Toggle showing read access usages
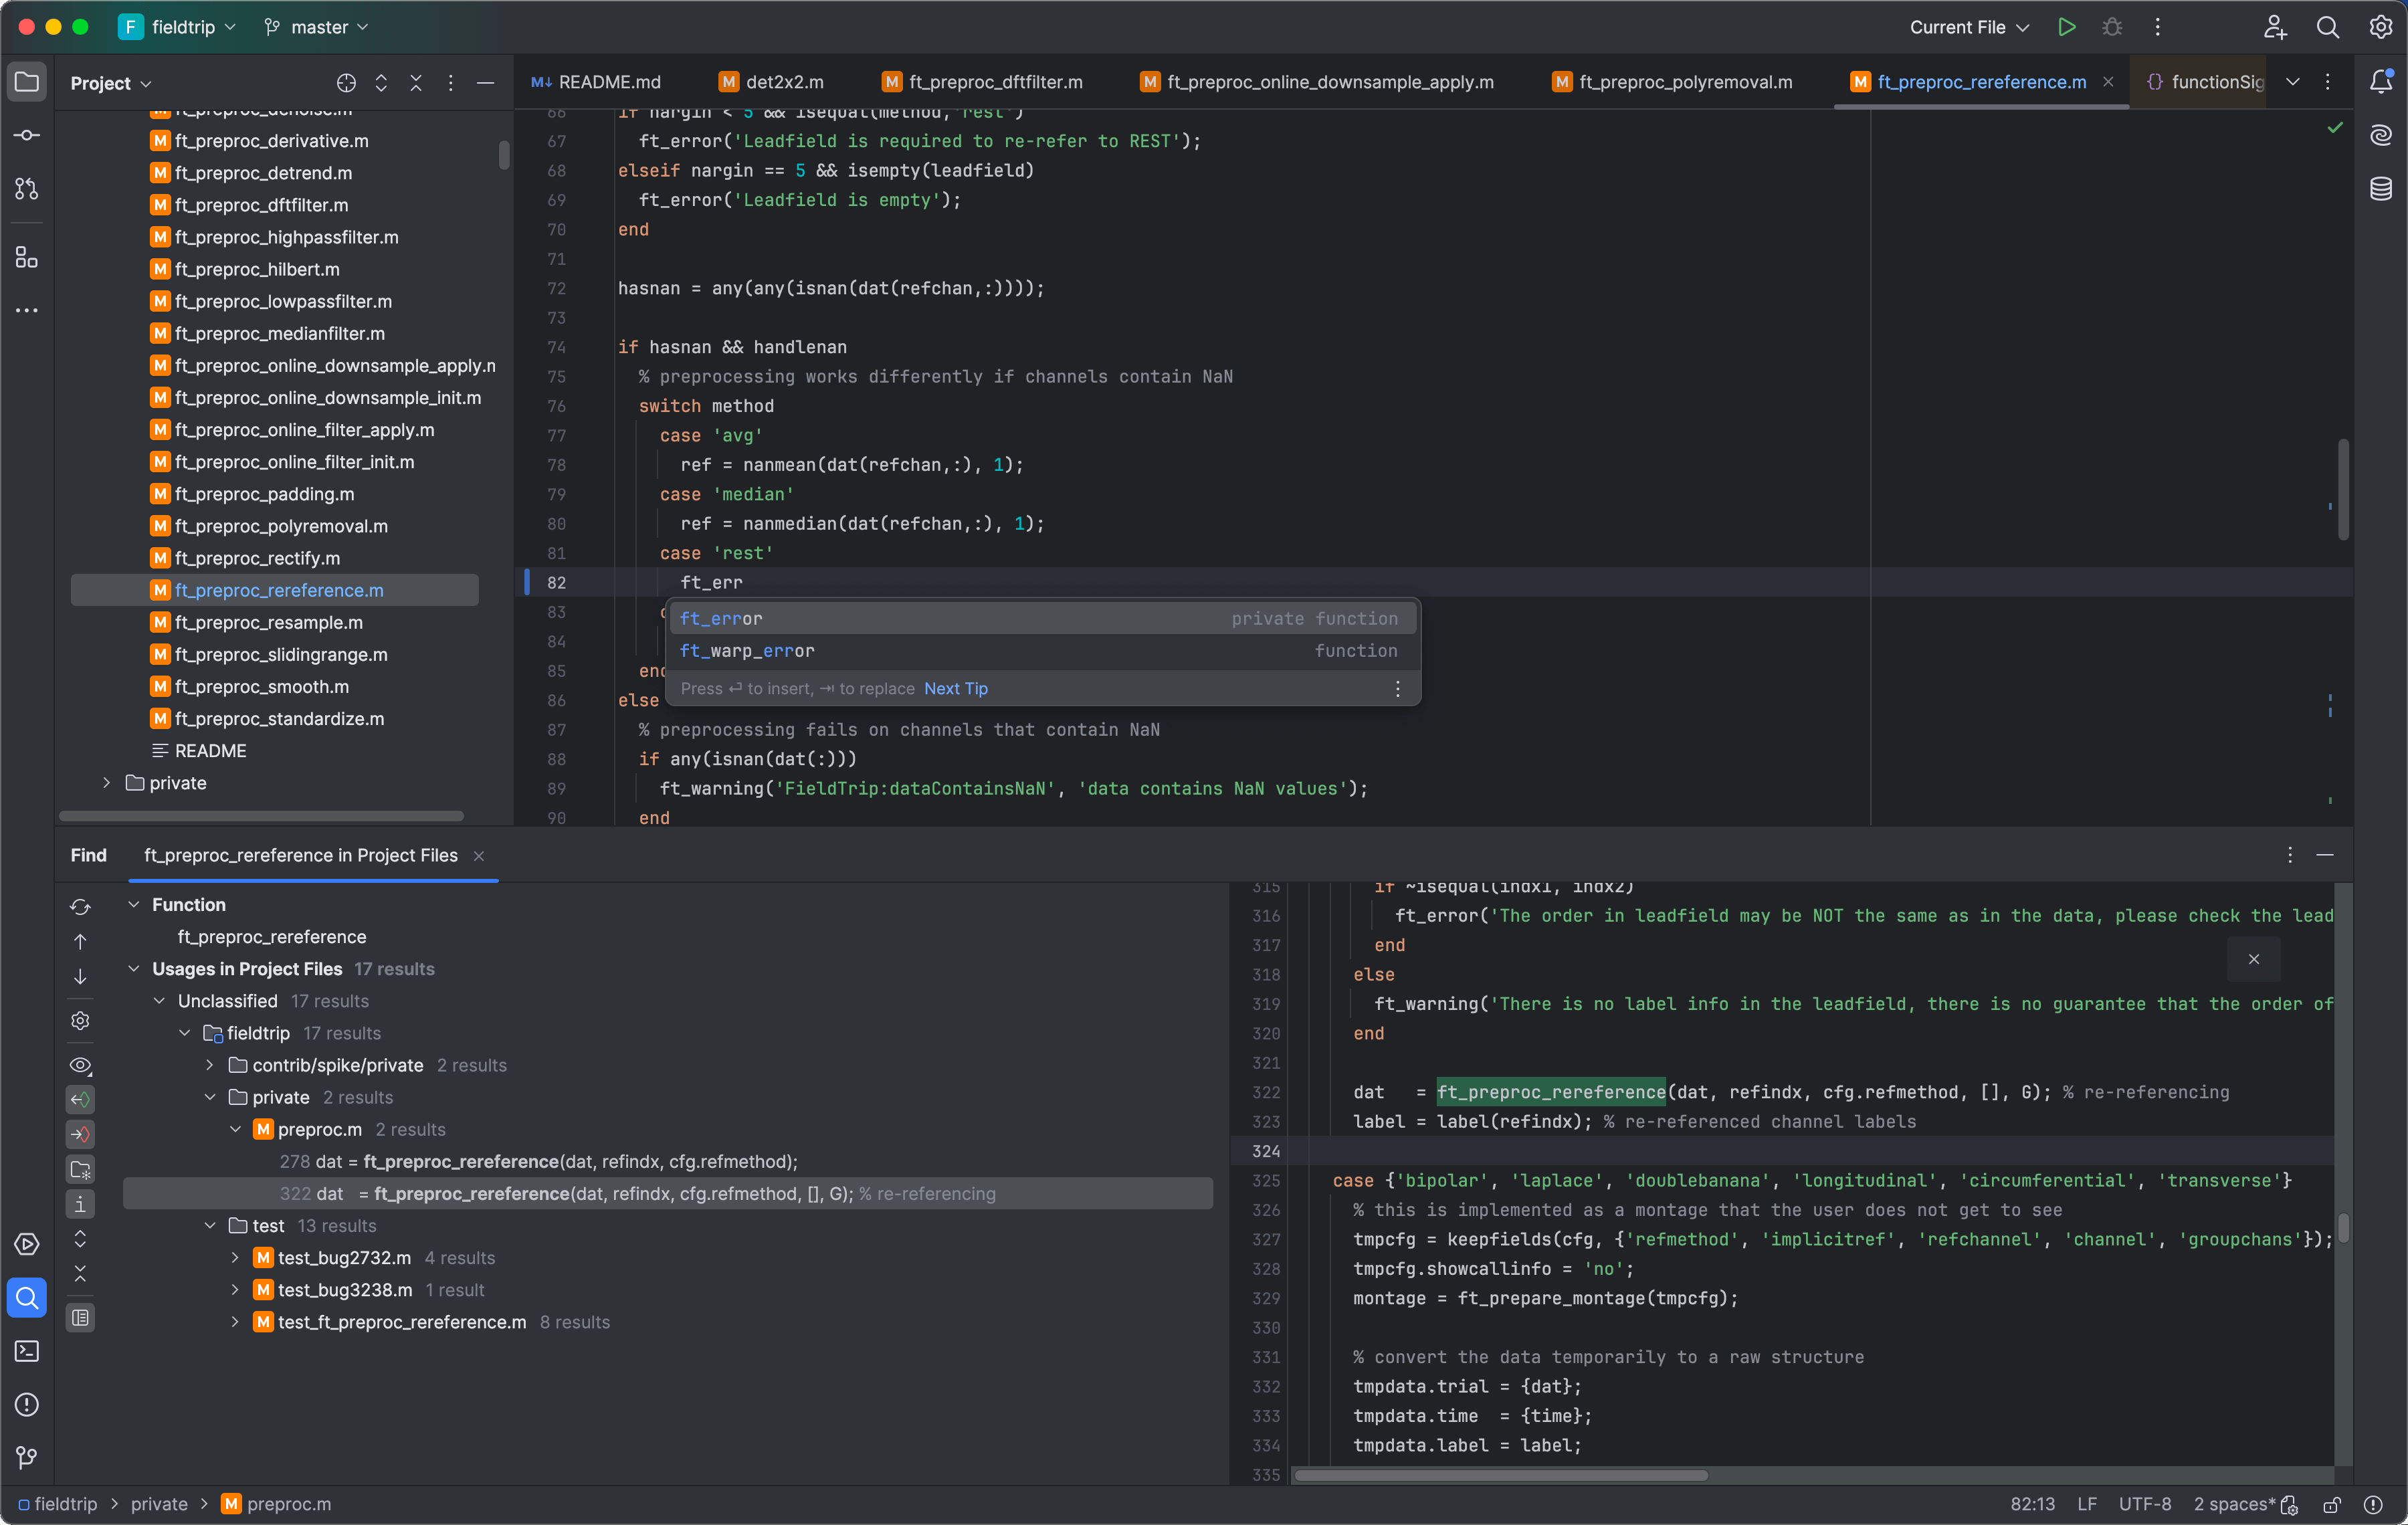Screen dimensions: 2408x1525 point(80,1099)
